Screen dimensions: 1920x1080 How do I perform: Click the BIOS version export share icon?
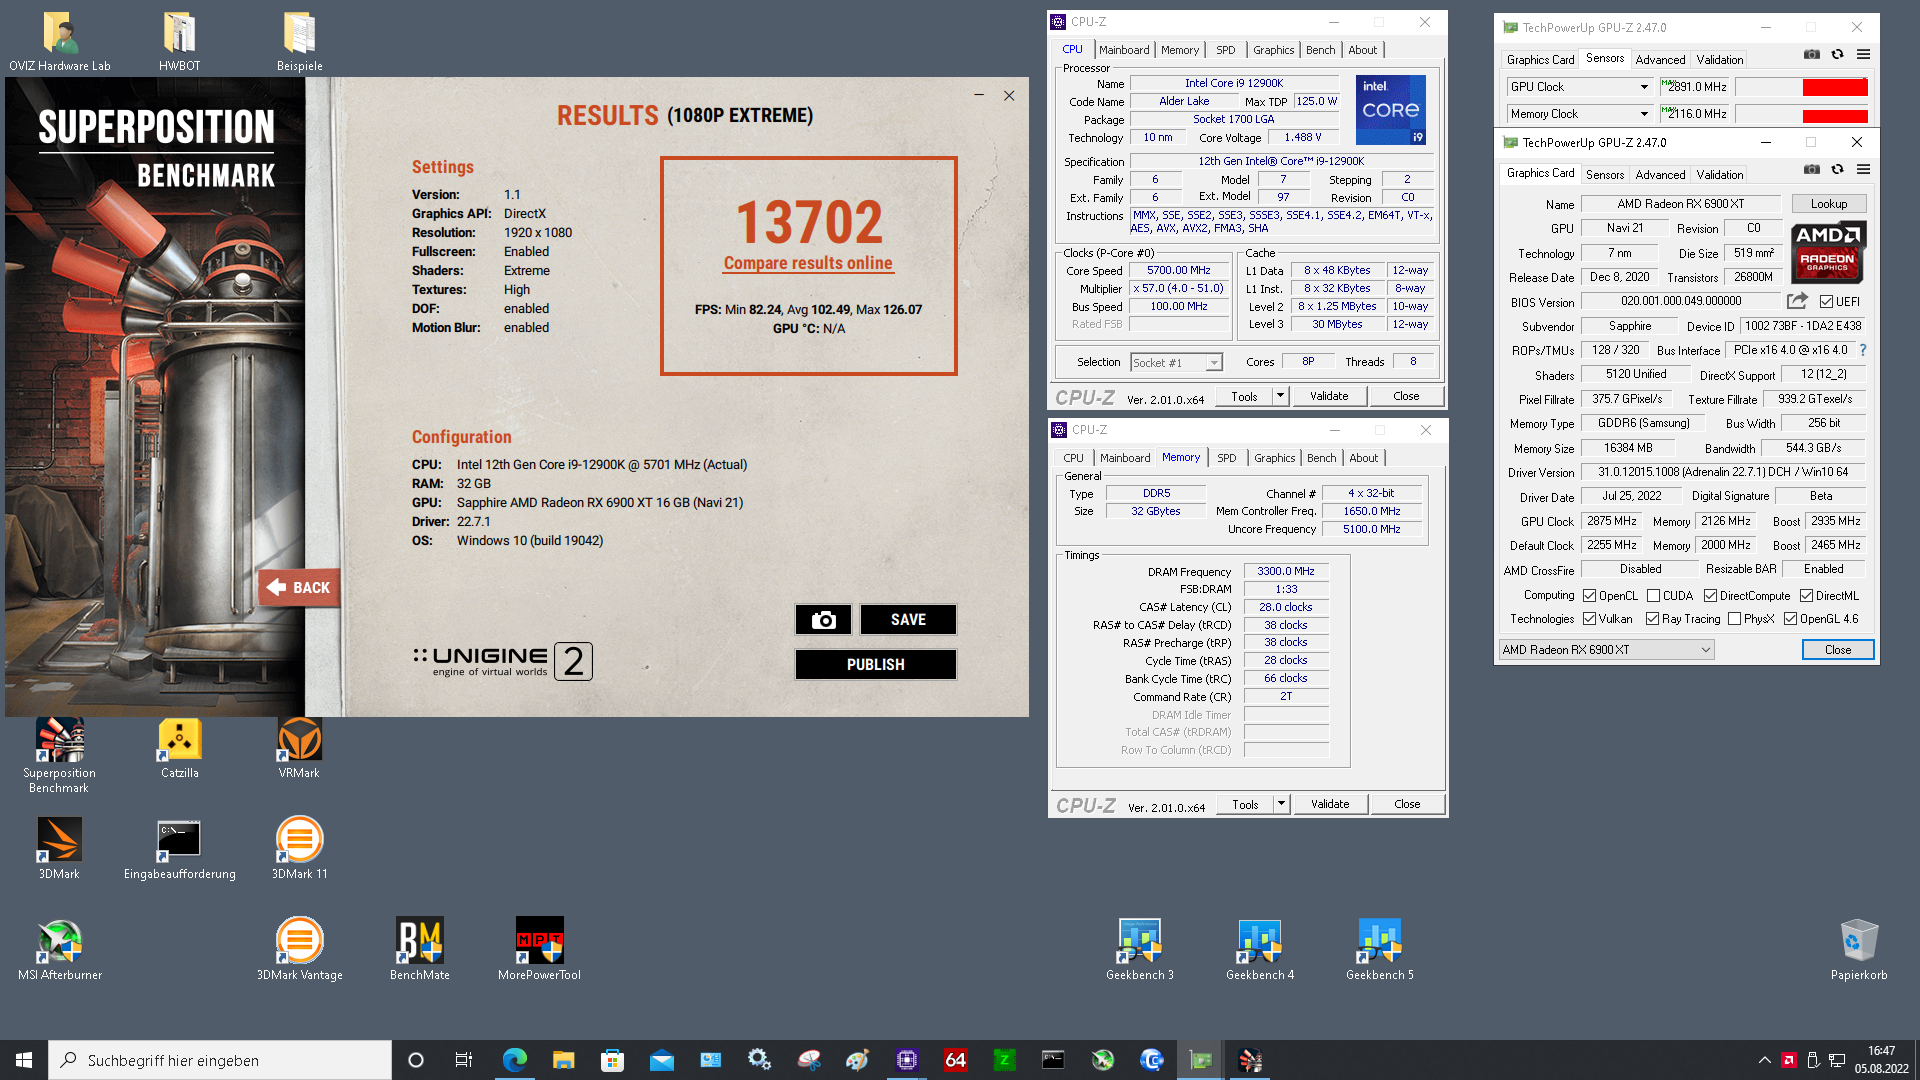tap(1797, 301)
